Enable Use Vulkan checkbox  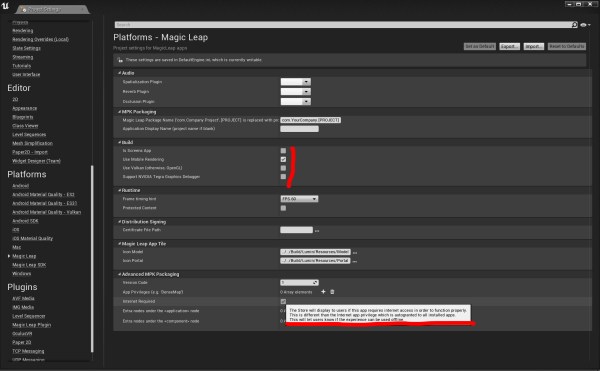point(283,168)
